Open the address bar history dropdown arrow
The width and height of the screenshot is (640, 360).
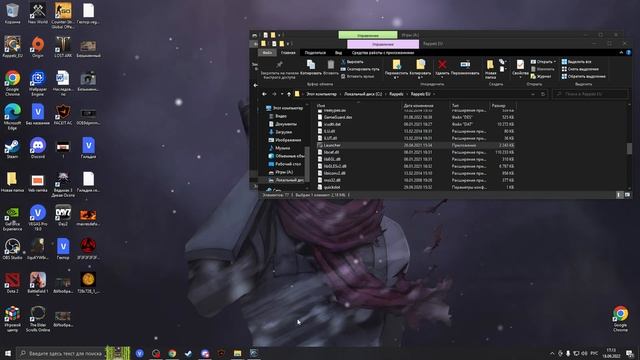click(x=533, y=94)
